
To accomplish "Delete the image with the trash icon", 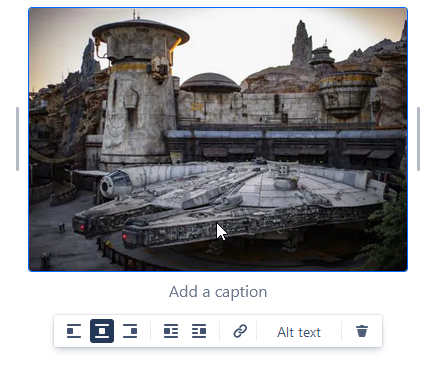I will [x=362, y=331].
